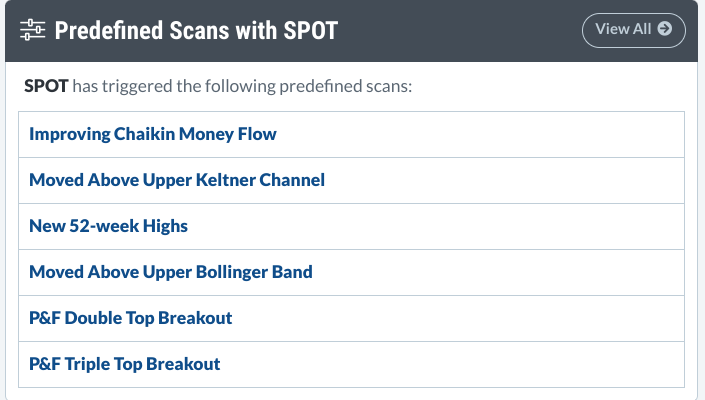This screenshot has height=400, width=705.
Task: Click blank space in the Chaikin Money Flow row
Action: tap(479, 134)
